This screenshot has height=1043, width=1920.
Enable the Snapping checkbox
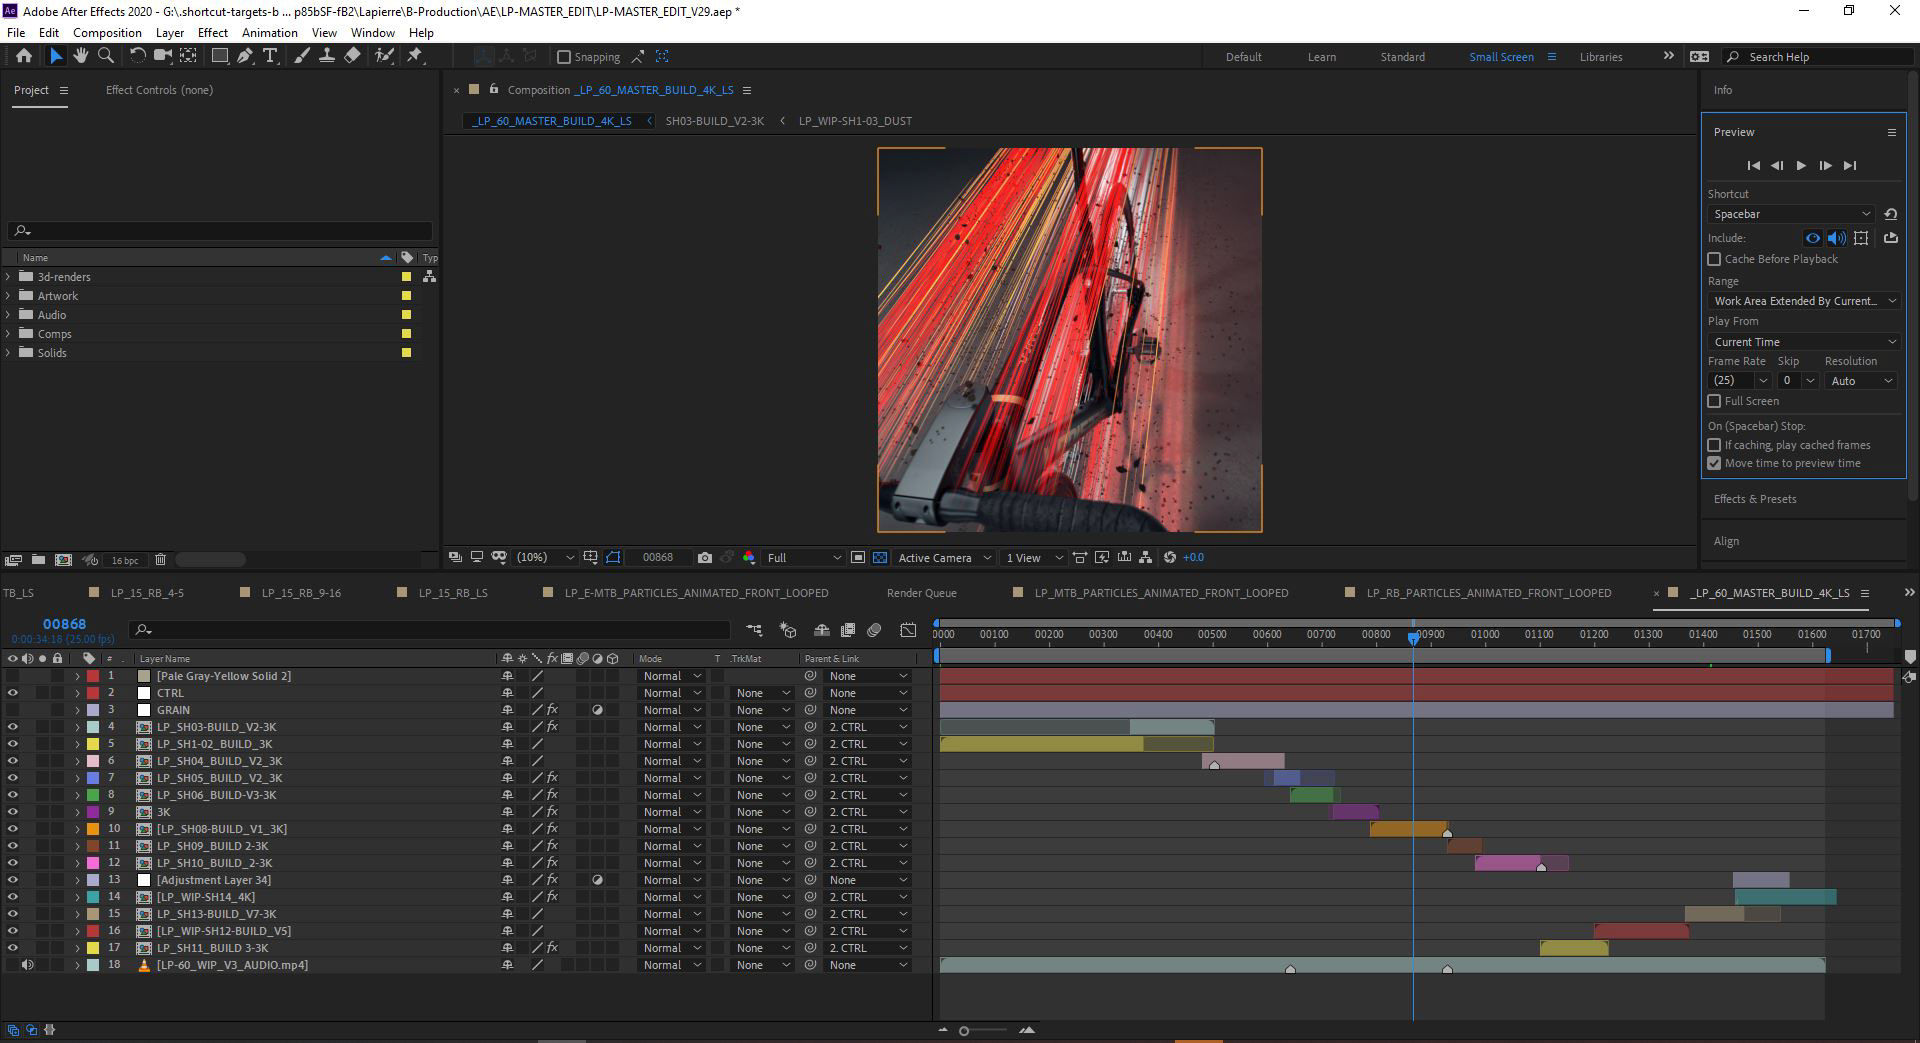coord(564,57)
